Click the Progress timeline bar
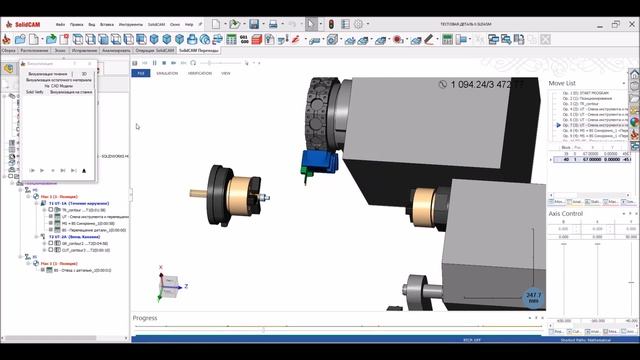 click(338, 327)
